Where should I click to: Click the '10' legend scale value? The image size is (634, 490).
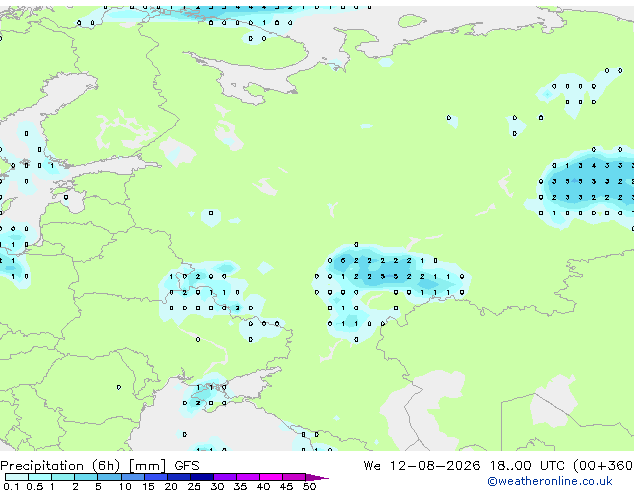[x=125, y=486]
